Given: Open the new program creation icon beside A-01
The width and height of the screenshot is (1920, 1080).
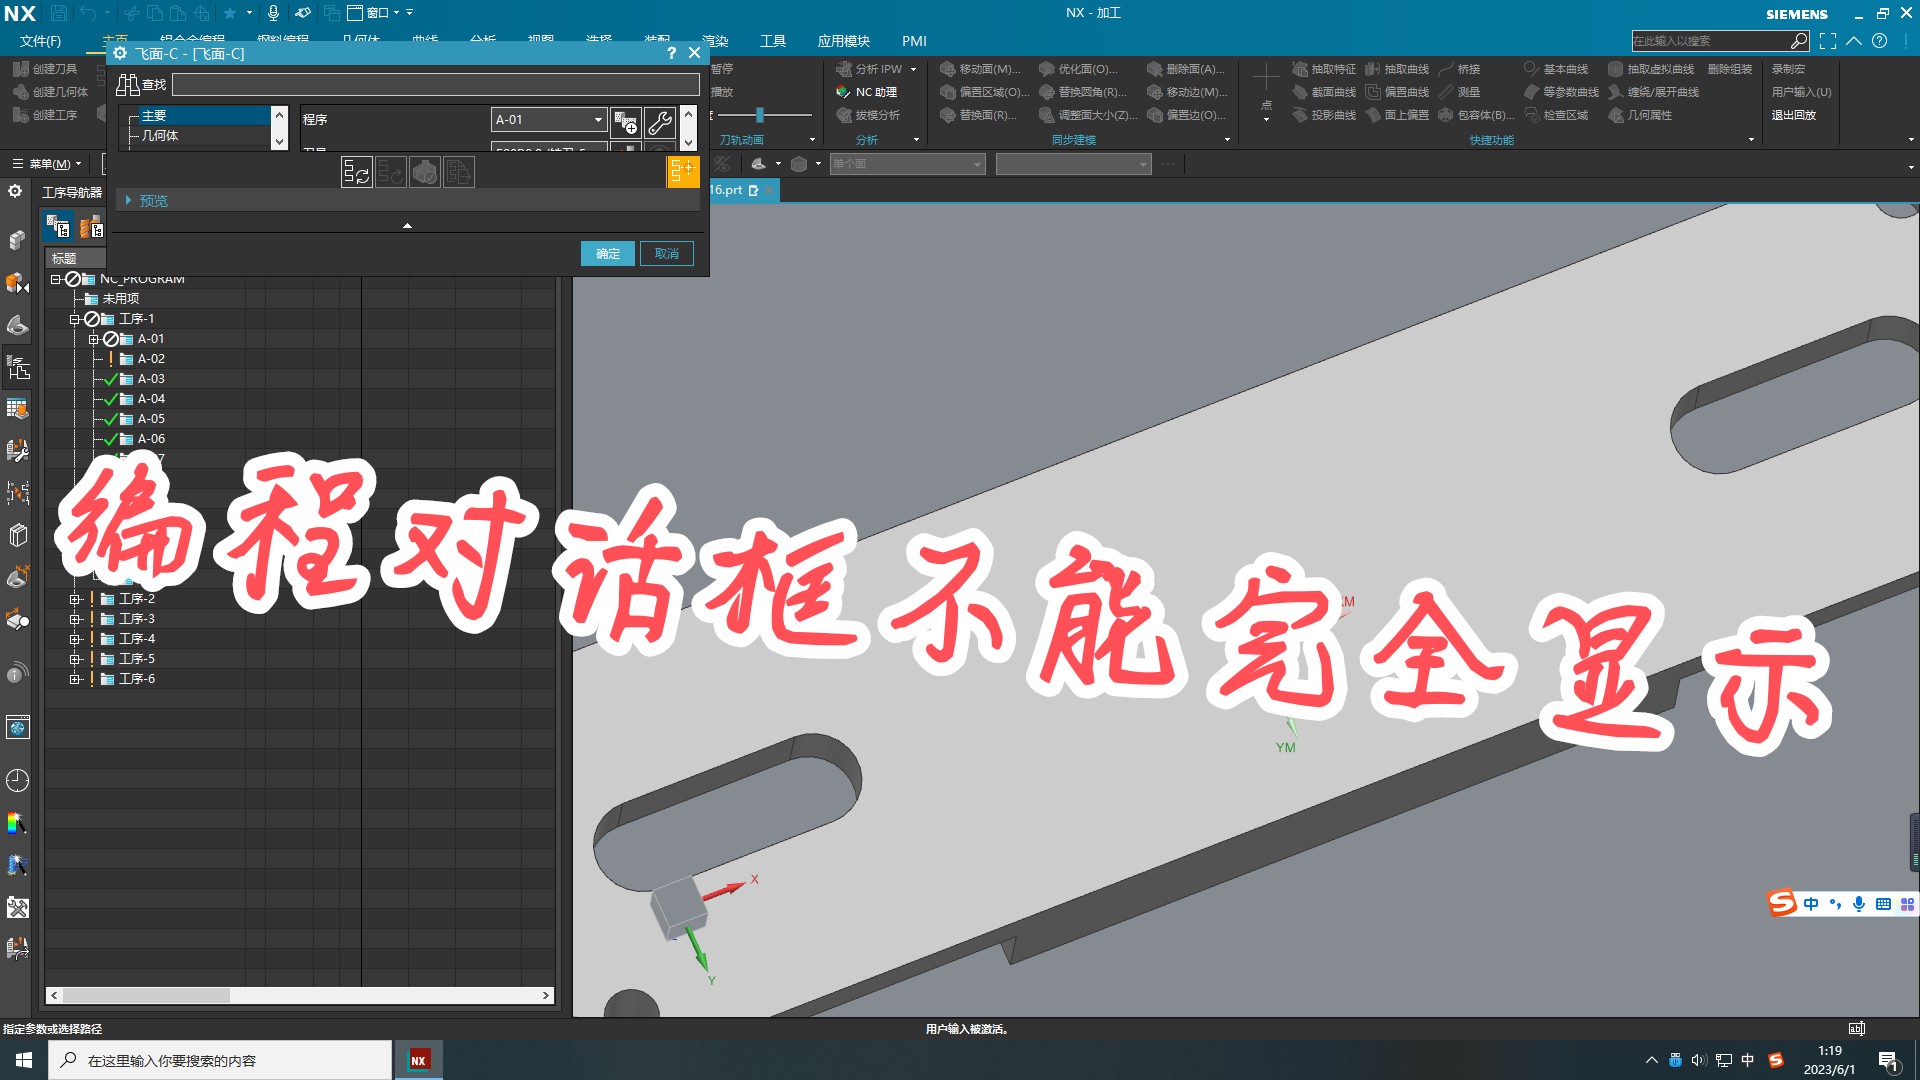Looking at the screenshot, I should coord(626,123).
